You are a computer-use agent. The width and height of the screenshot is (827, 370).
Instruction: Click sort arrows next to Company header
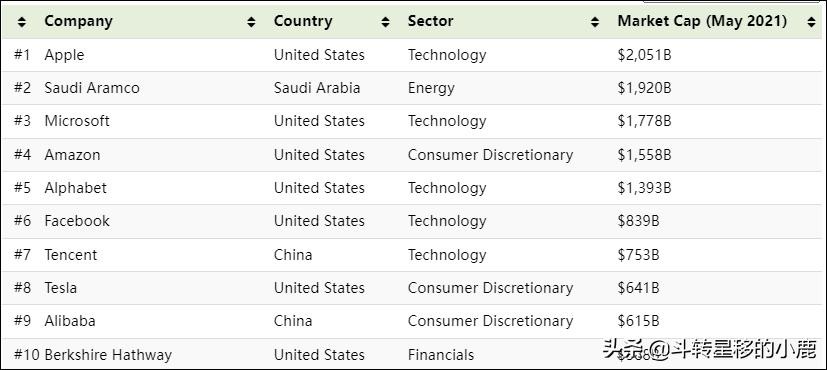pos(251,22)
